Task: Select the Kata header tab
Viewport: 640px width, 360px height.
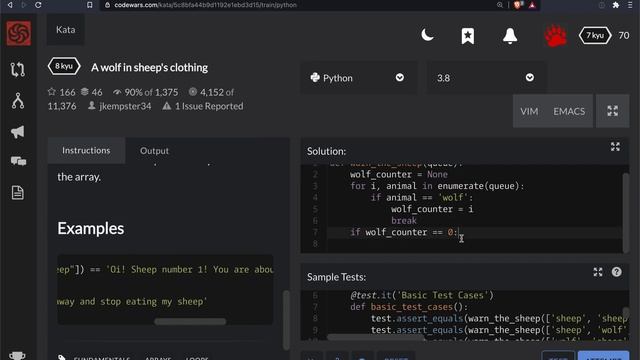Action: click(x=66, y=29)
